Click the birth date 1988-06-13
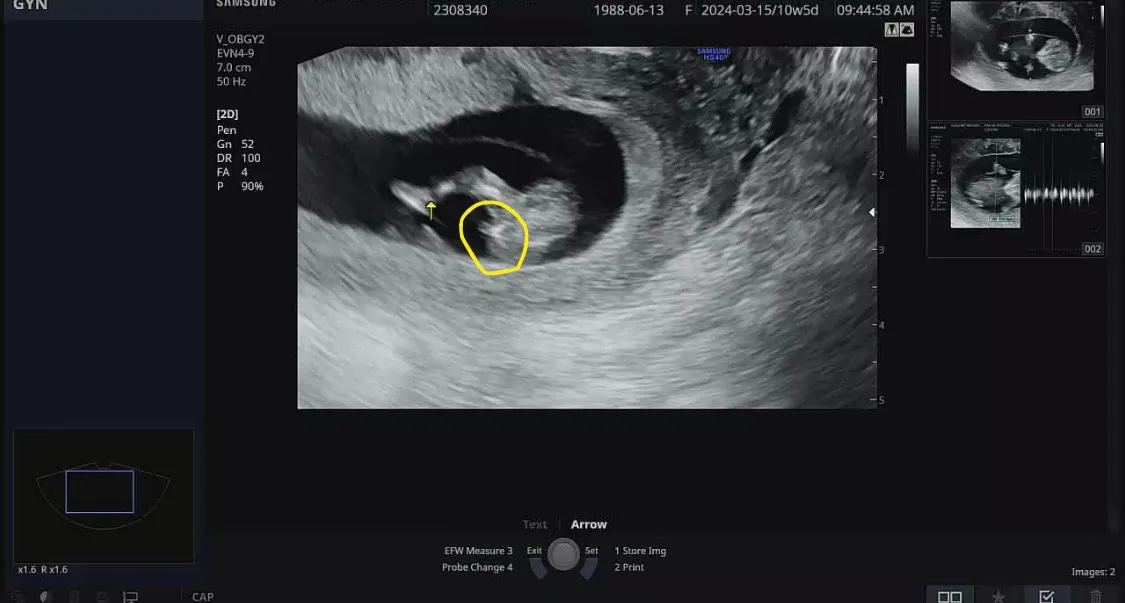This screenshot has width=1125, height=603. [629, 10]
